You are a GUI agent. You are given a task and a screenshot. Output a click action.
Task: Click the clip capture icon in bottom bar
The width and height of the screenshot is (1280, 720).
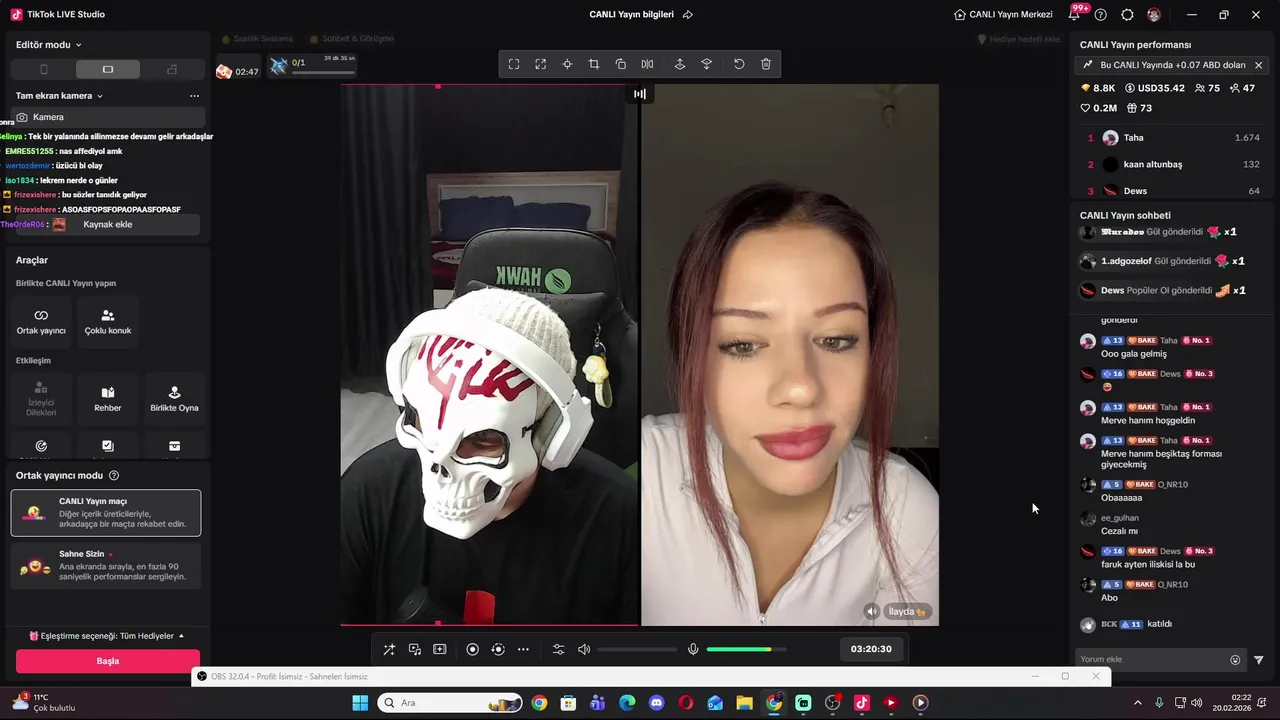[439, 649]
